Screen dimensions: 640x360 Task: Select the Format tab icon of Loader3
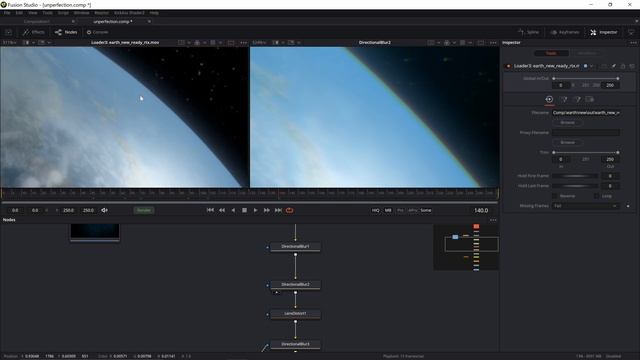[577, 99]
